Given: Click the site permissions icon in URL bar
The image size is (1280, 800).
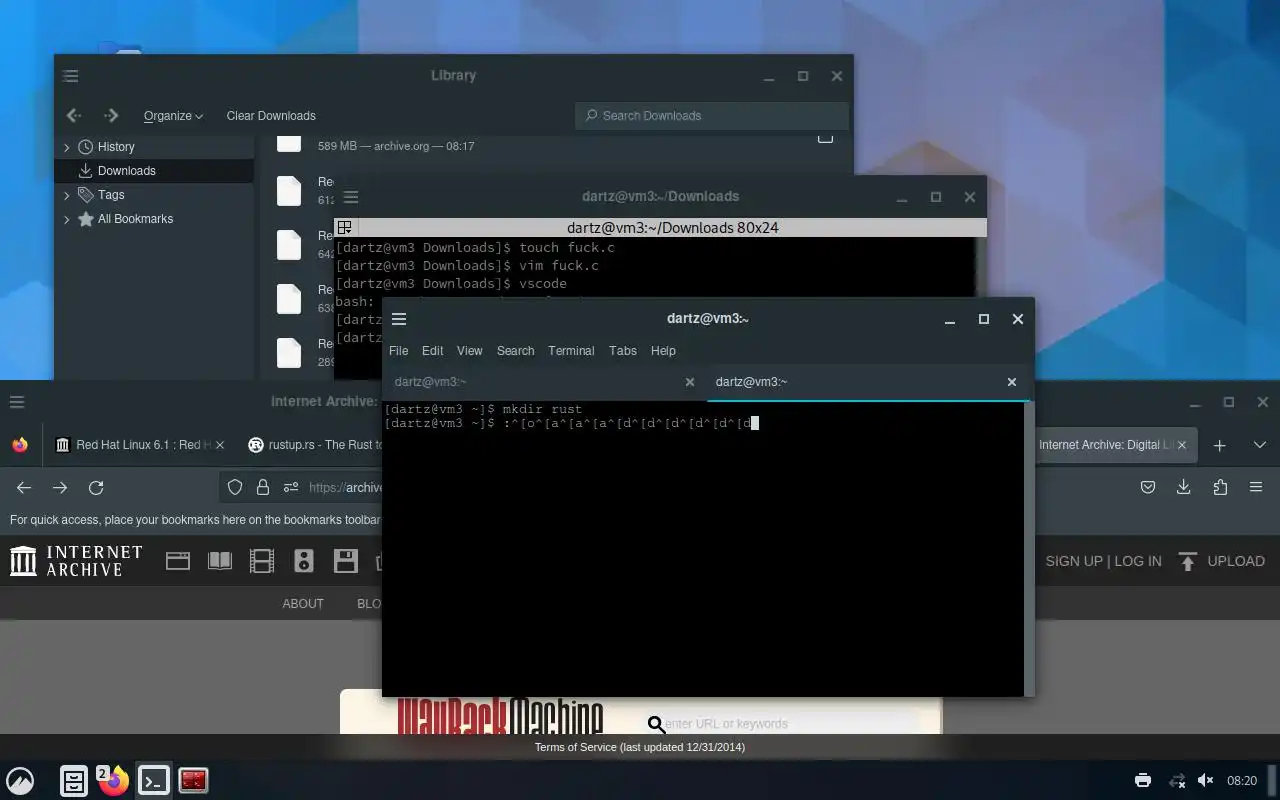Looking at the screenshot, I should click(291, 488).
